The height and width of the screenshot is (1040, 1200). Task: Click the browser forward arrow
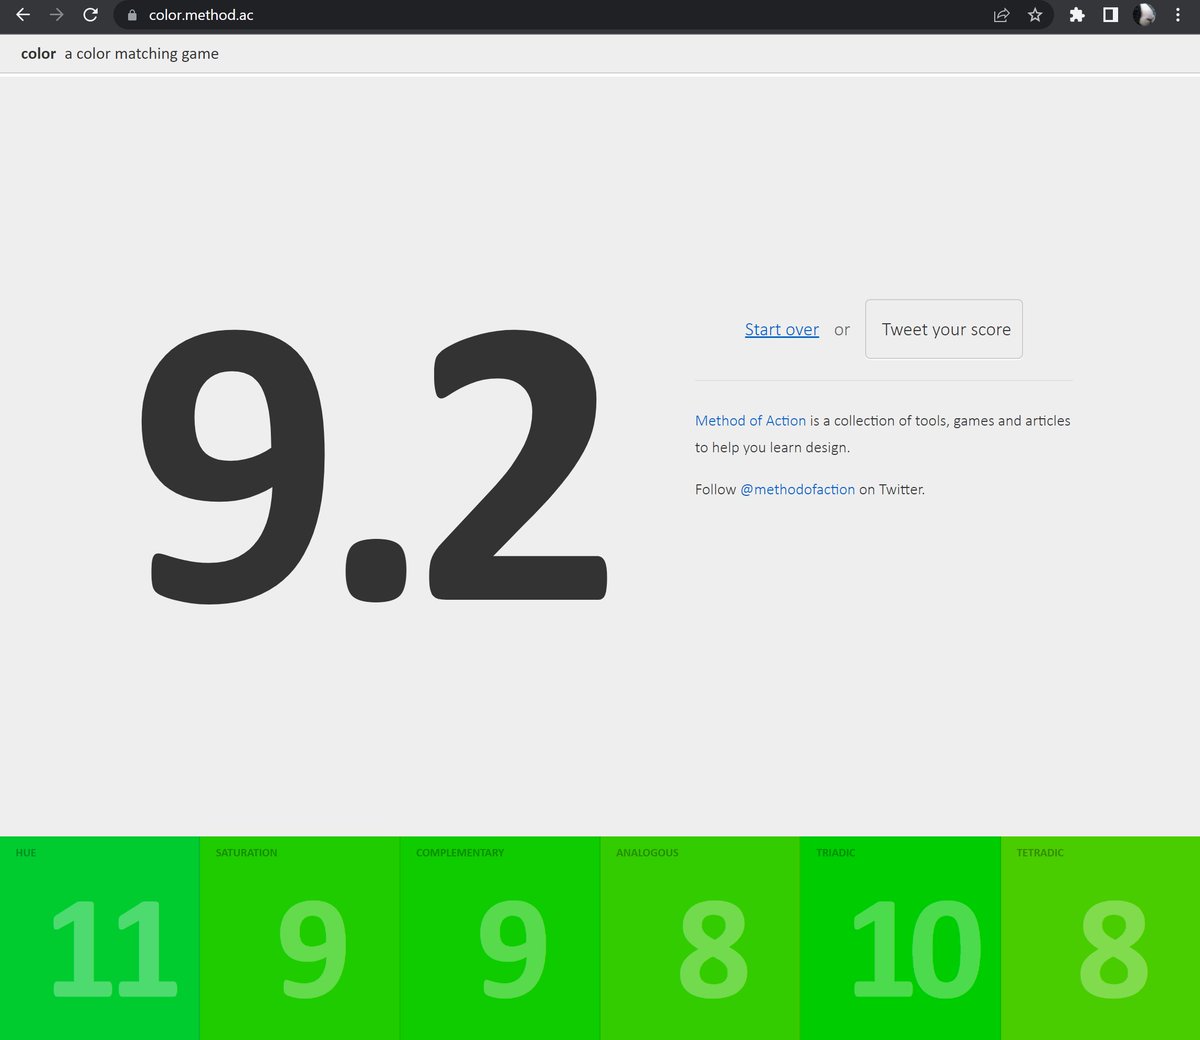click(x=56, y=15)
